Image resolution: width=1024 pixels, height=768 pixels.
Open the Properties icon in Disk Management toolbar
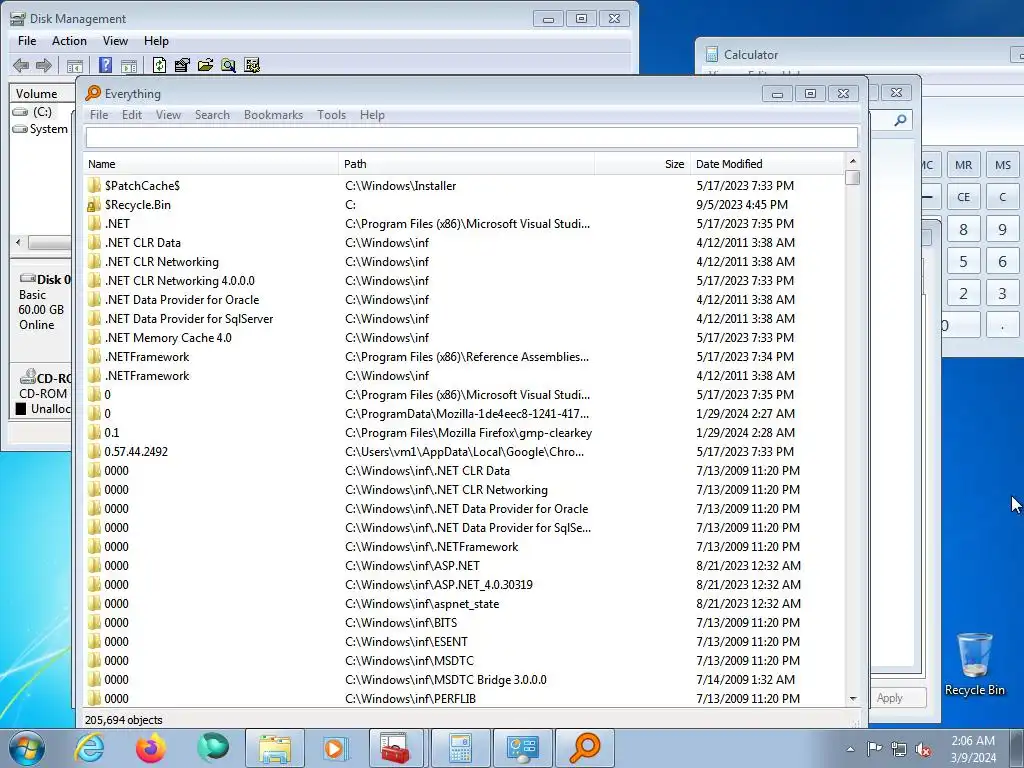[x=182, y=65]
